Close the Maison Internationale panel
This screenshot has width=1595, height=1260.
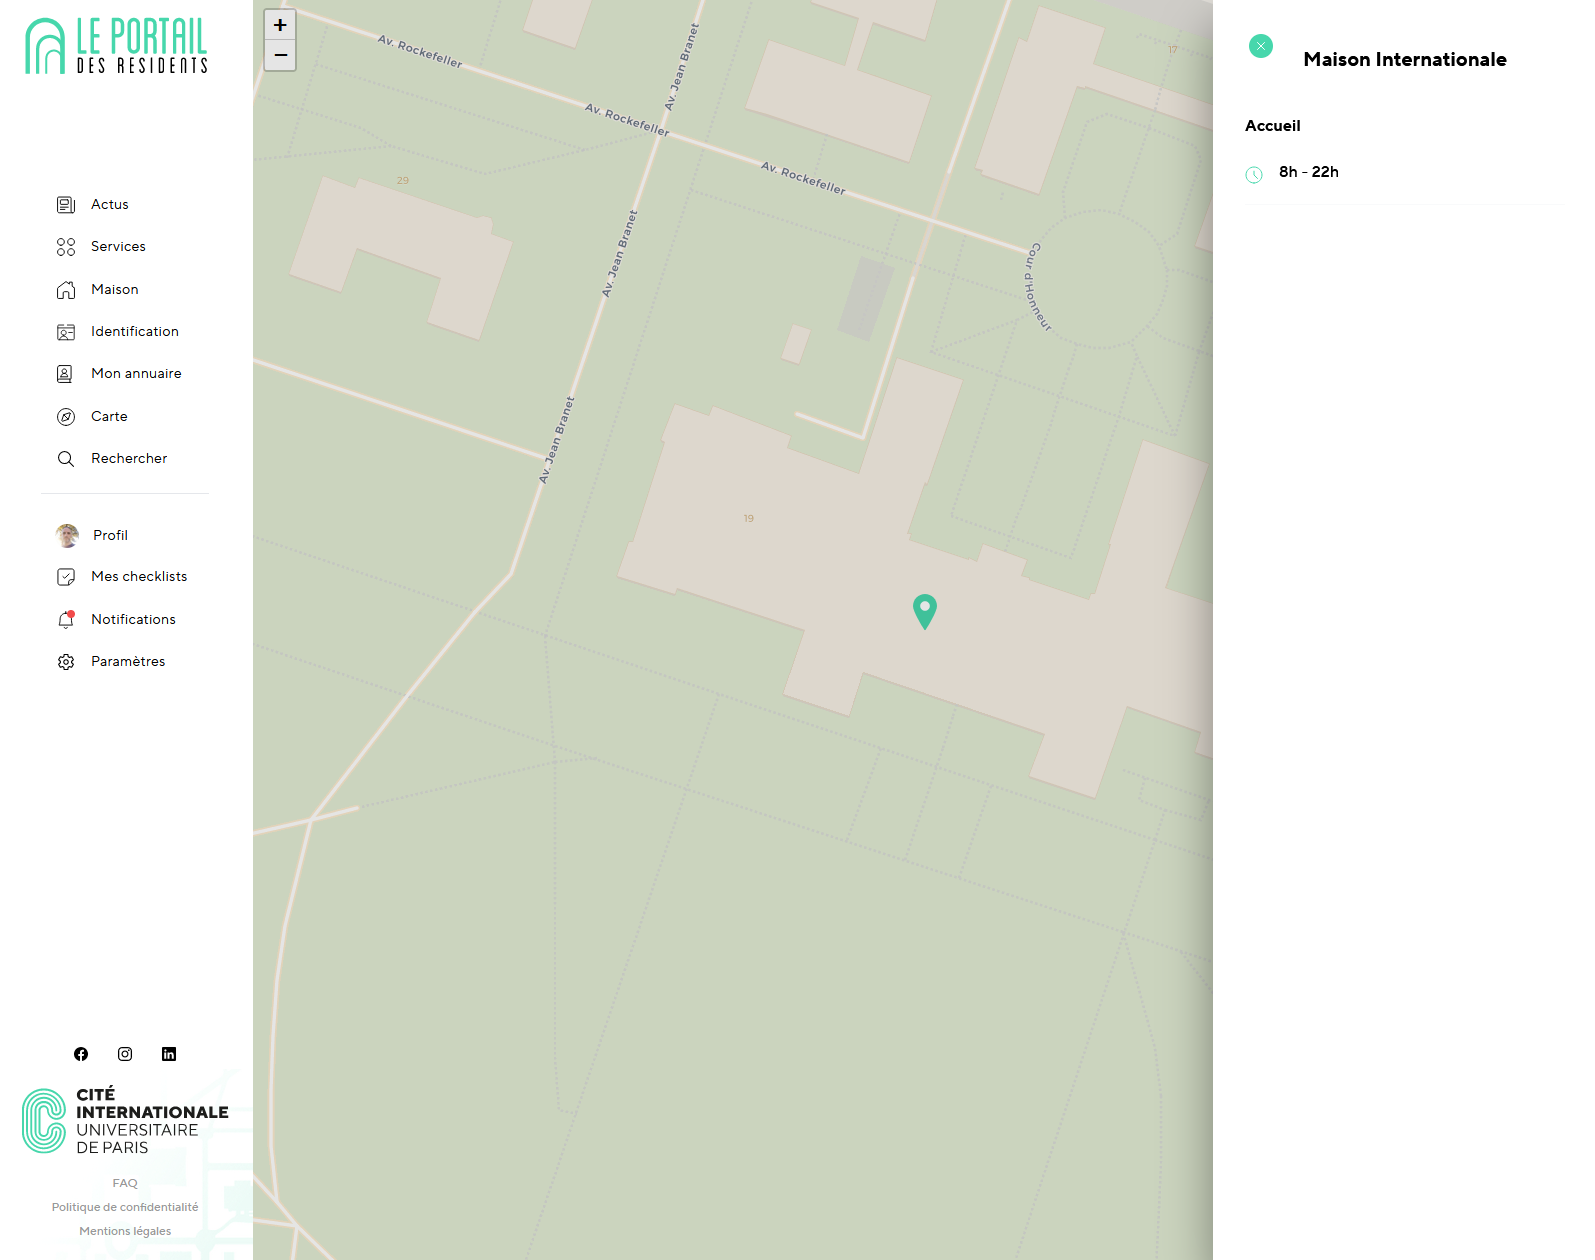1261,46
